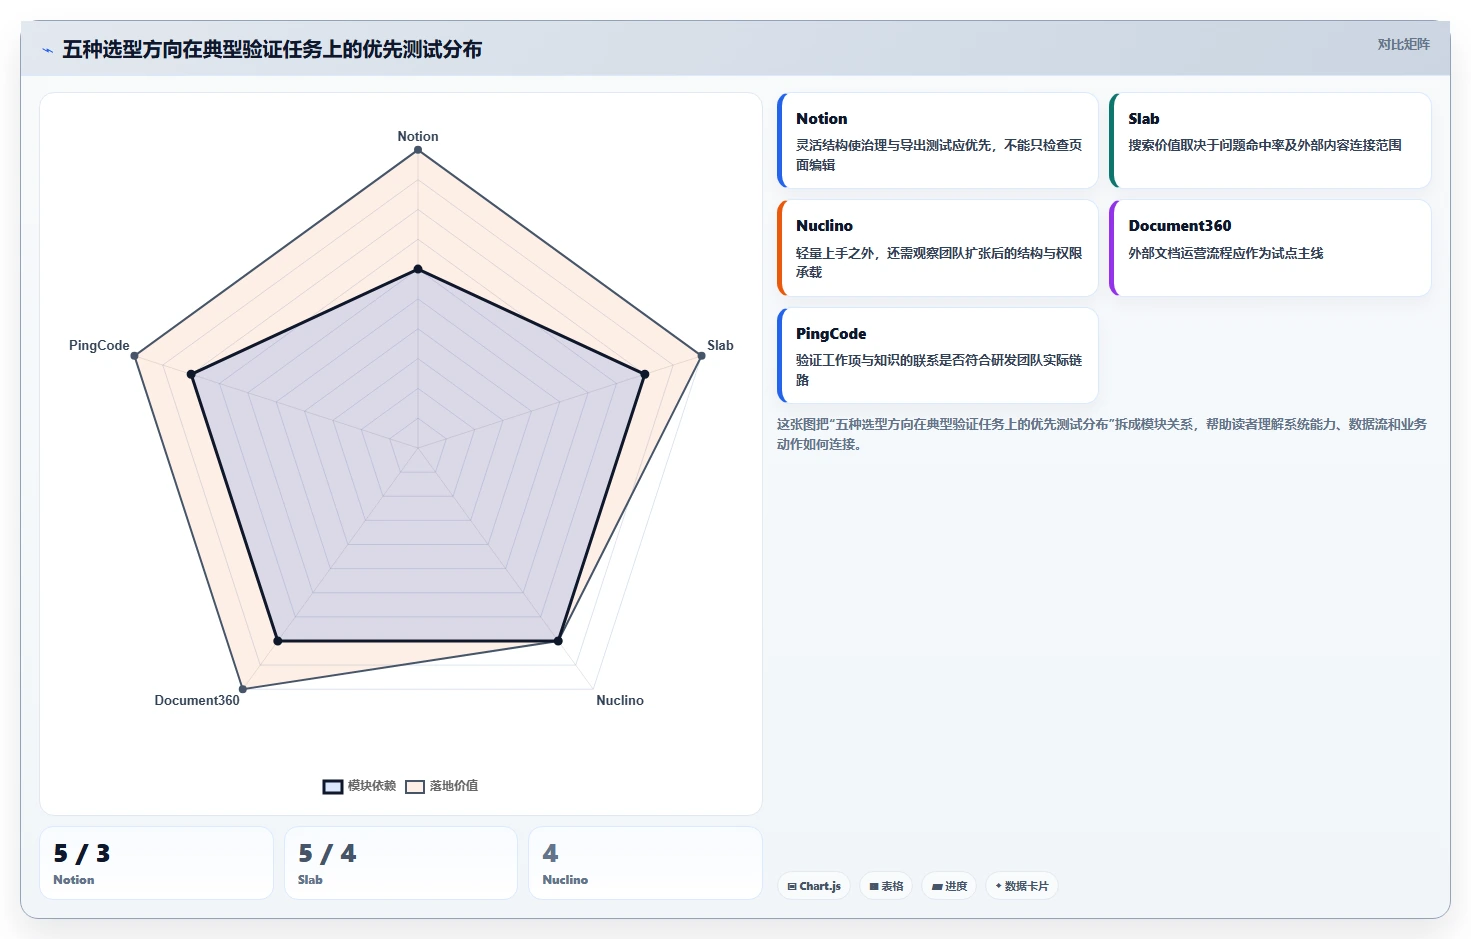Select the 4 Nuclino stat card
1471x939 pixels.
click(x=645, y=863)
